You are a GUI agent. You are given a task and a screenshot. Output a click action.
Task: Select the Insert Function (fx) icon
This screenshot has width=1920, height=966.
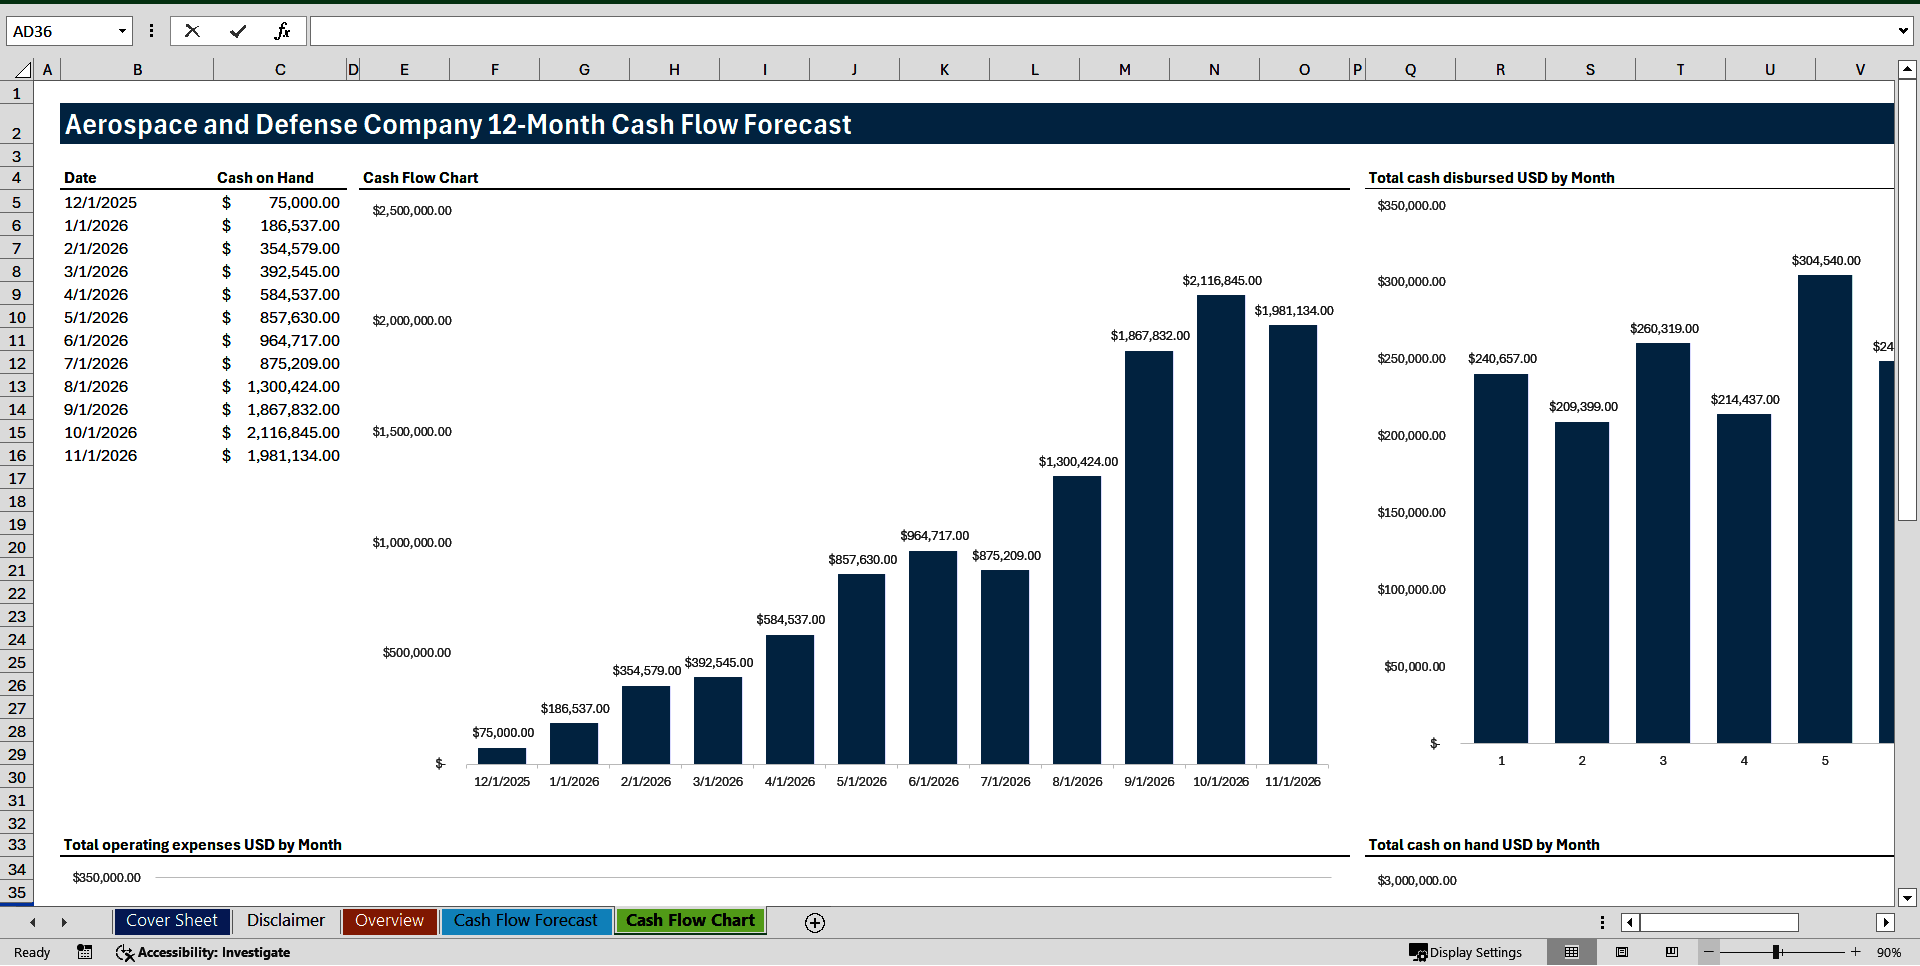click(x=284, y=30)
